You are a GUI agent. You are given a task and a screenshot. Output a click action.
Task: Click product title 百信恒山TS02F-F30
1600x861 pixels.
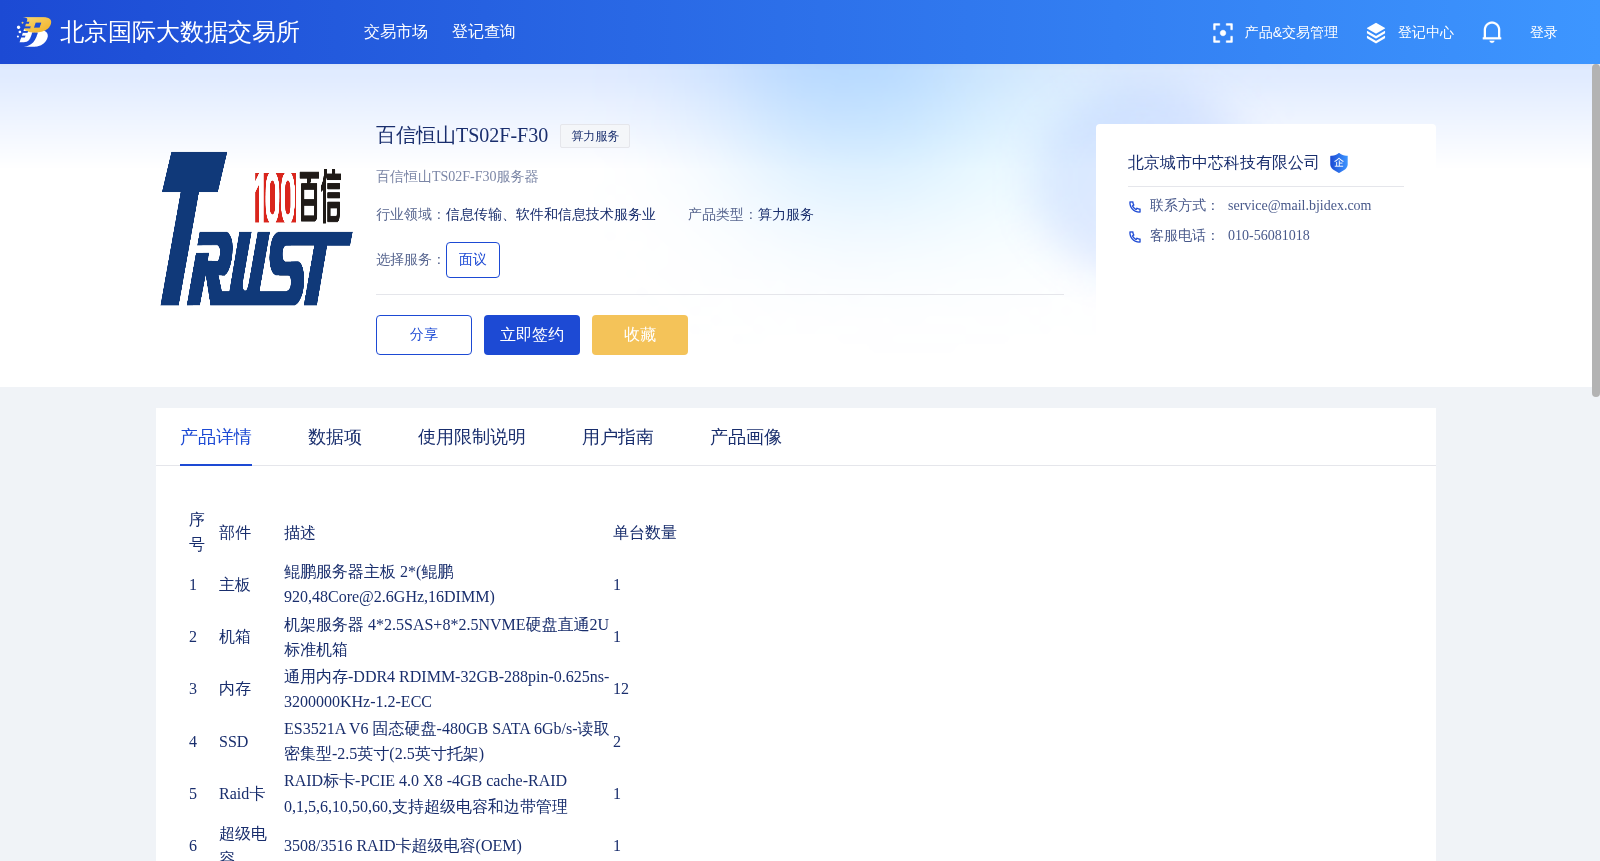pyautogui.click(x=462, y=135)
